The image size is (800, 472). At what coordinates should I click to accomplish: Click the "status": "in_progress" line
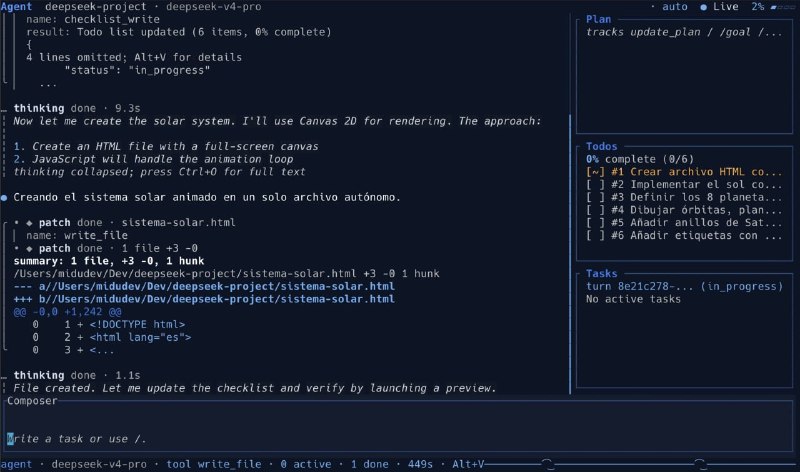137,70
